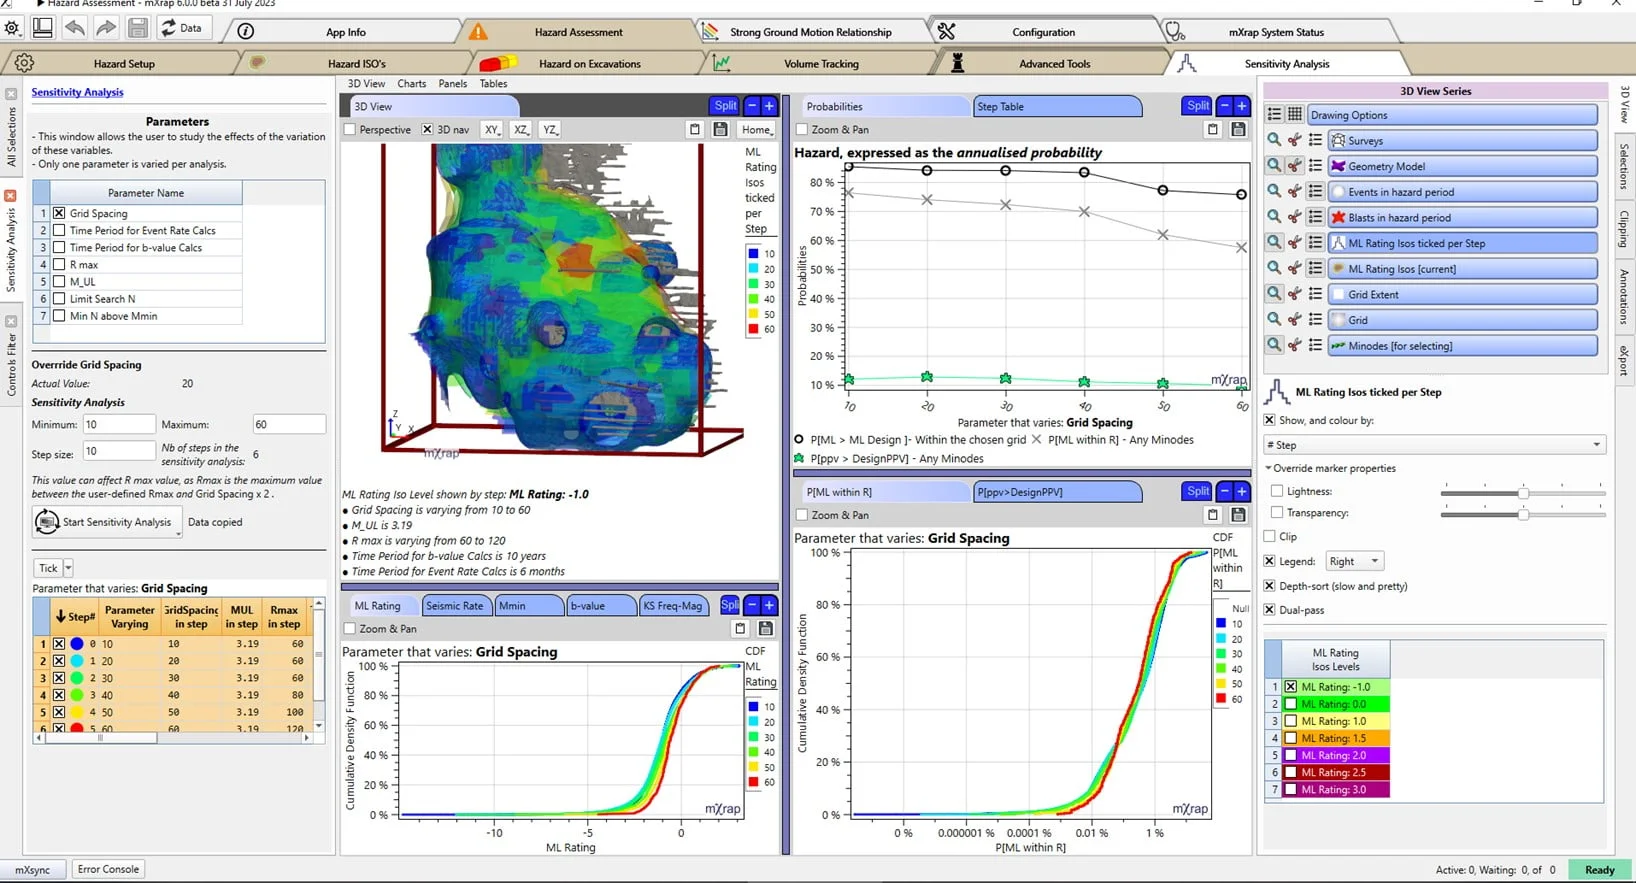Image resolution: width=1636 pixels, height=883 pixels.
Task: Click the clipboard copy icon in 3D View panel
Action: point(695,129)
